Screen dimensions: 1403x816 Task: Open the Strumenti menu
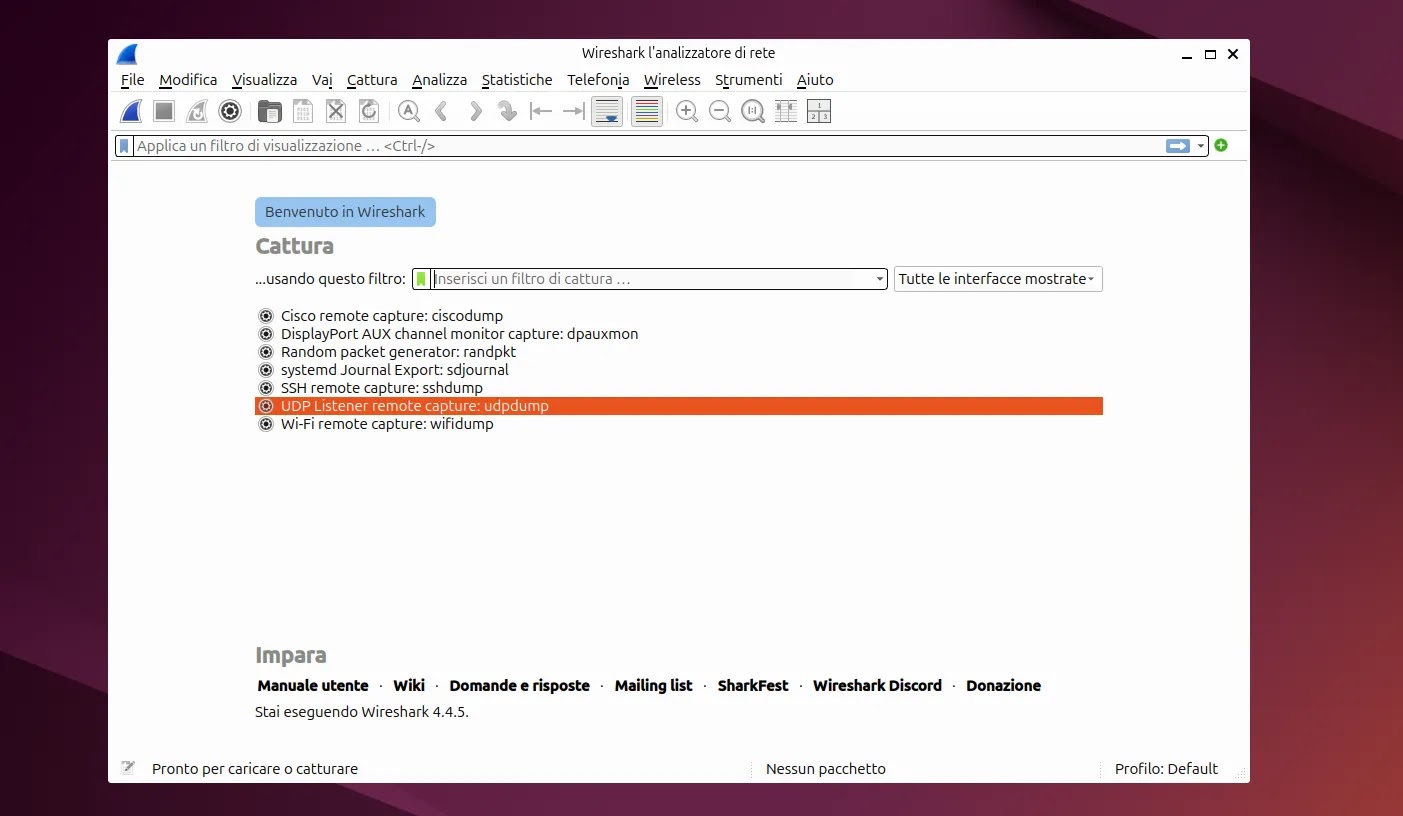(749, 80)
